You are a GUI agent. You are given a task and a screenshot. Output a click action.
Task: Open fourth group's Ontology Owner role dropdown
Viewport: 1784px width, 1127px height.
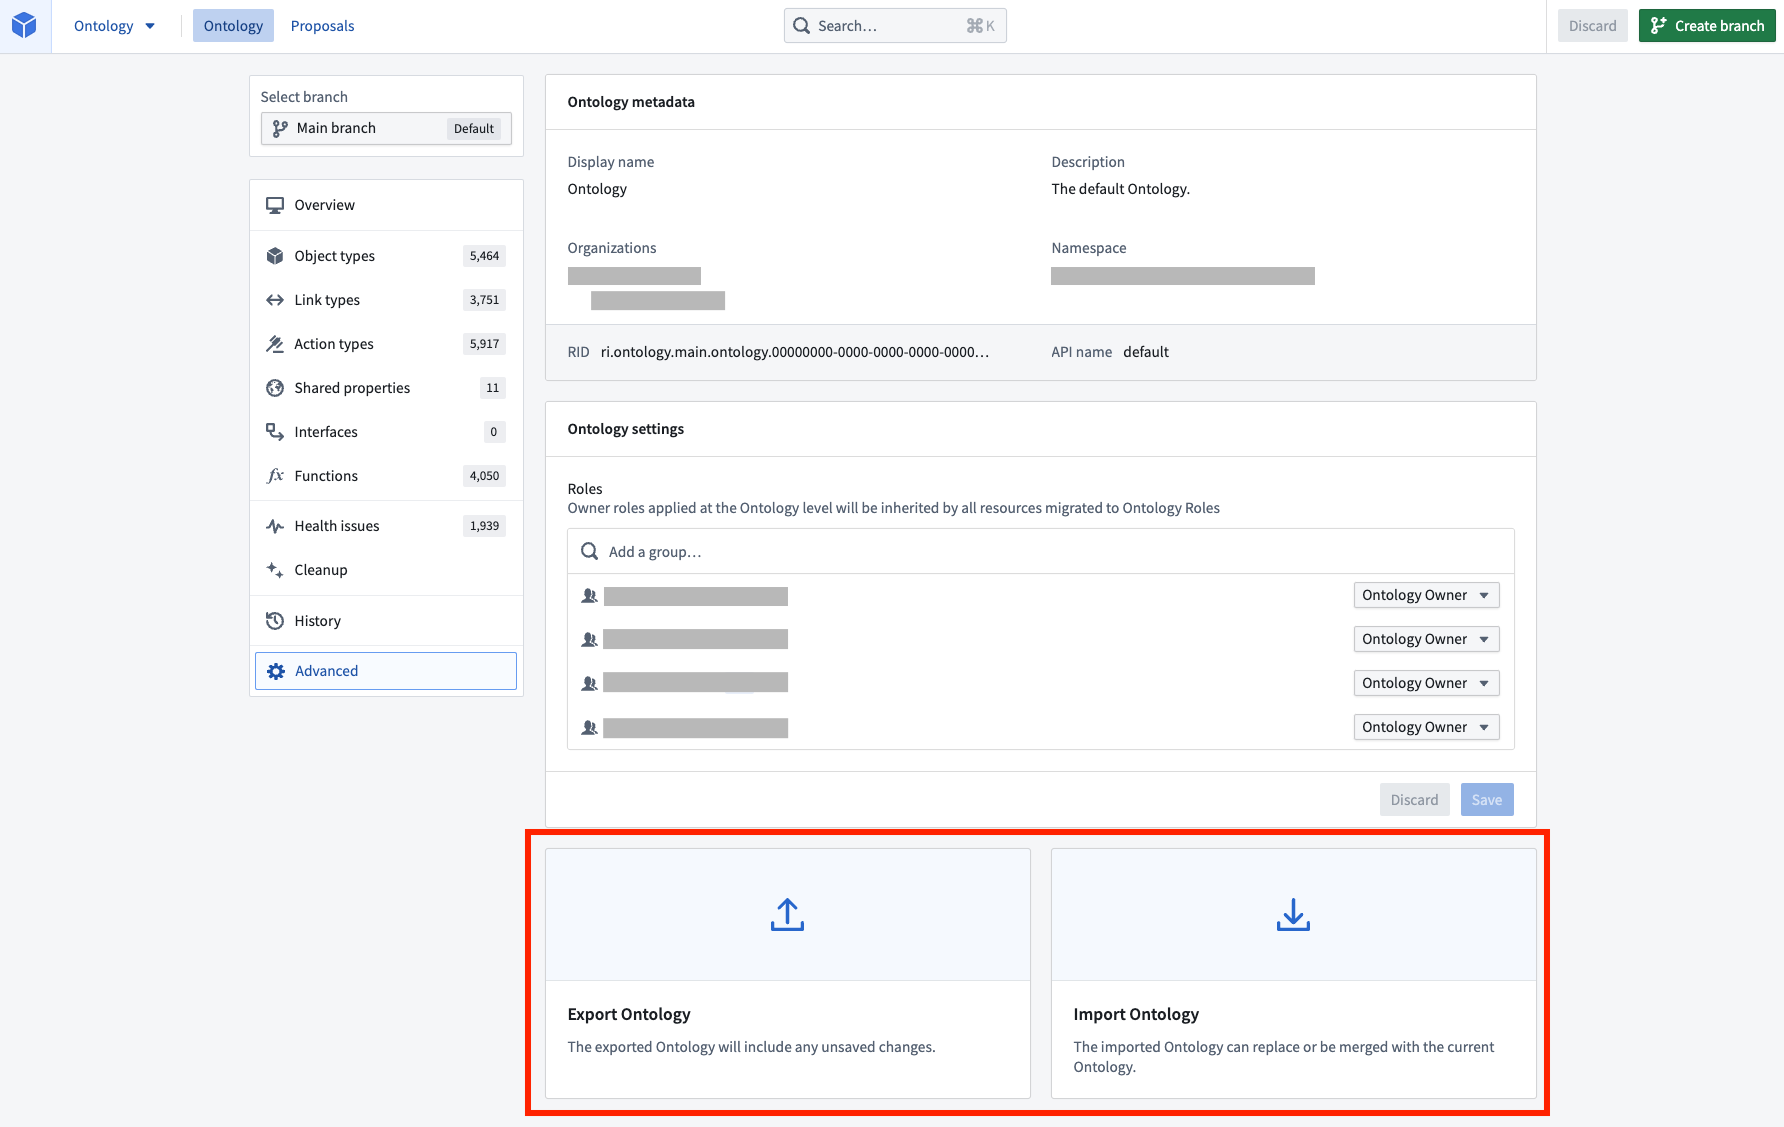[x=1427, y=727]
